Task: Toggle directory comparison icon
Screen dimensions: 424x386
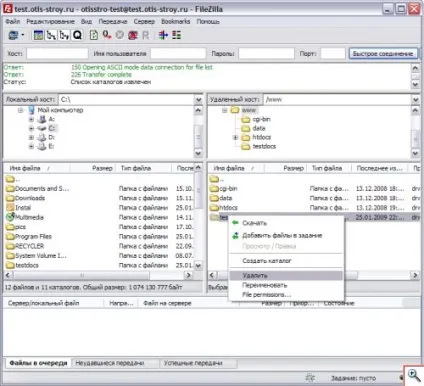Action: click(176, 35)
